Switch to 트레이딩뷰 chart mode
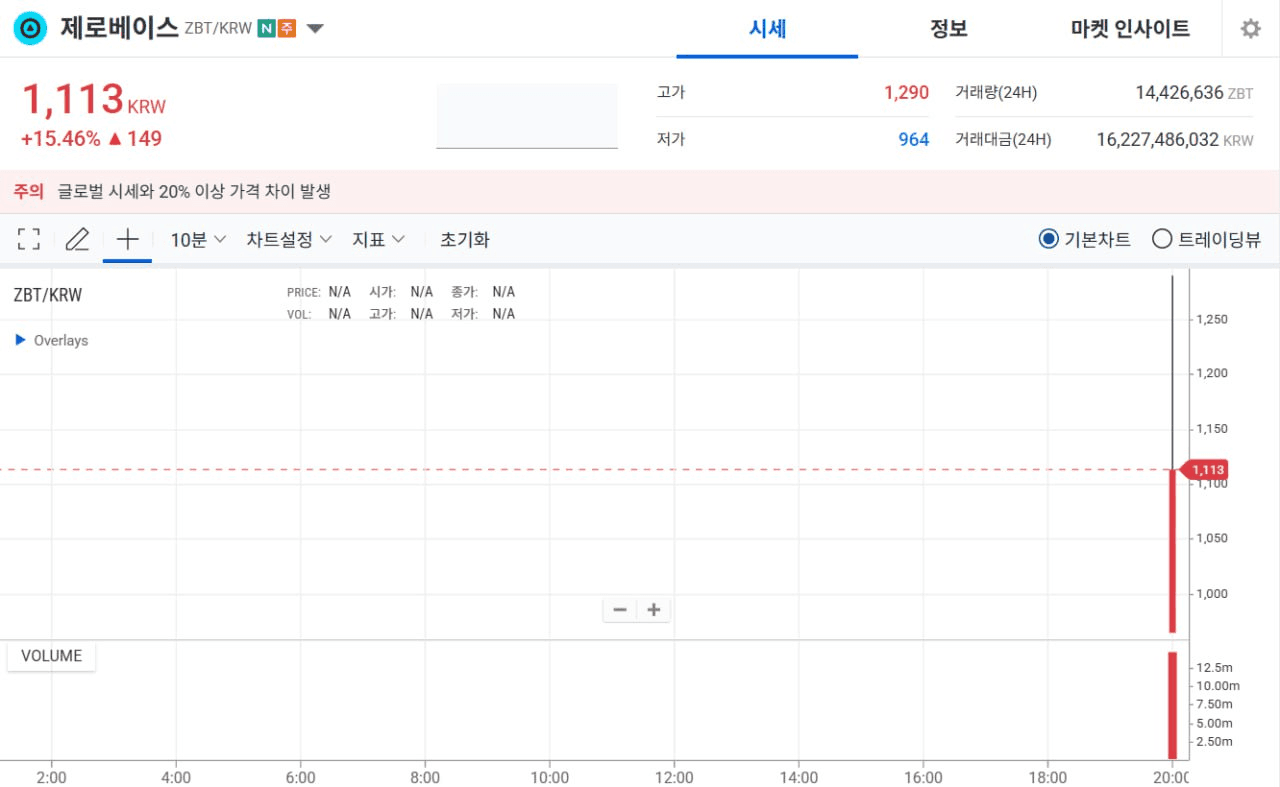Screen dimensions: 1280x787 pos(1162,239)
